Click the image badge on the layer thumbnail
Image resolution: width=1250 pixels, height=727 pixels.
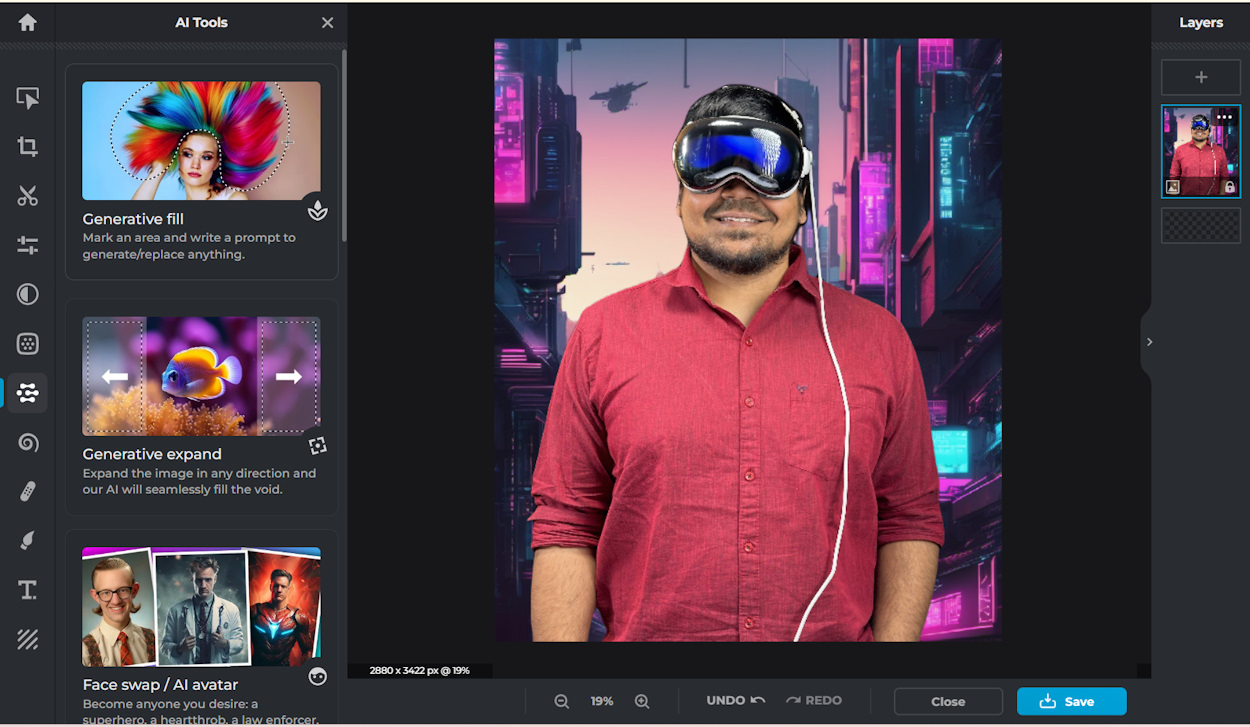pyautogui.click(x=1172, y=186)
